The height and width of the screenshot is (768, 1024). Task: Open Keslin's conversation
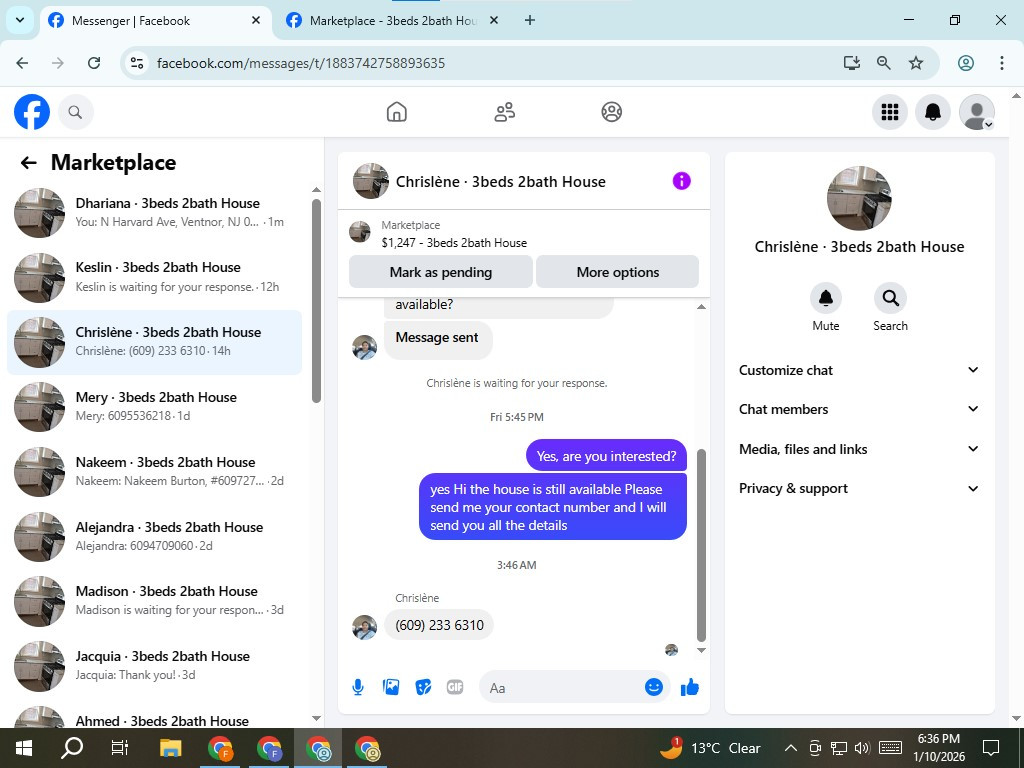click(154, 277)
